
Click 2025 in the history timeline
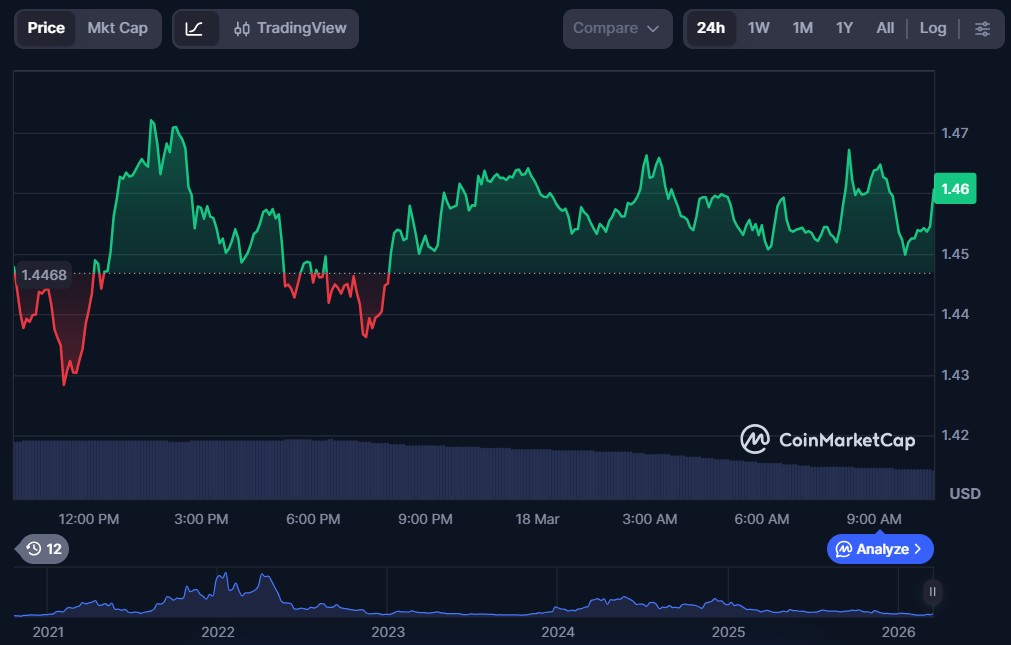pos(728,632)
